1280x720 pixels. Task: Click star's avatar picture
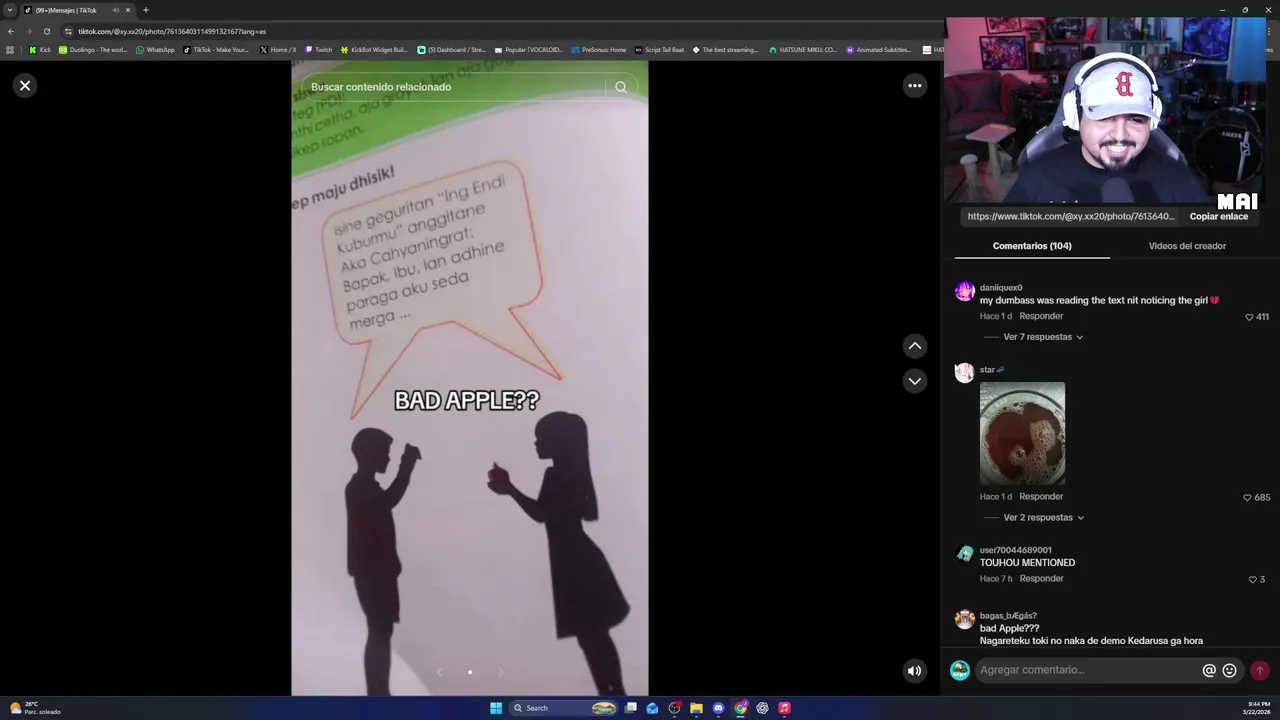pos(964,373)
